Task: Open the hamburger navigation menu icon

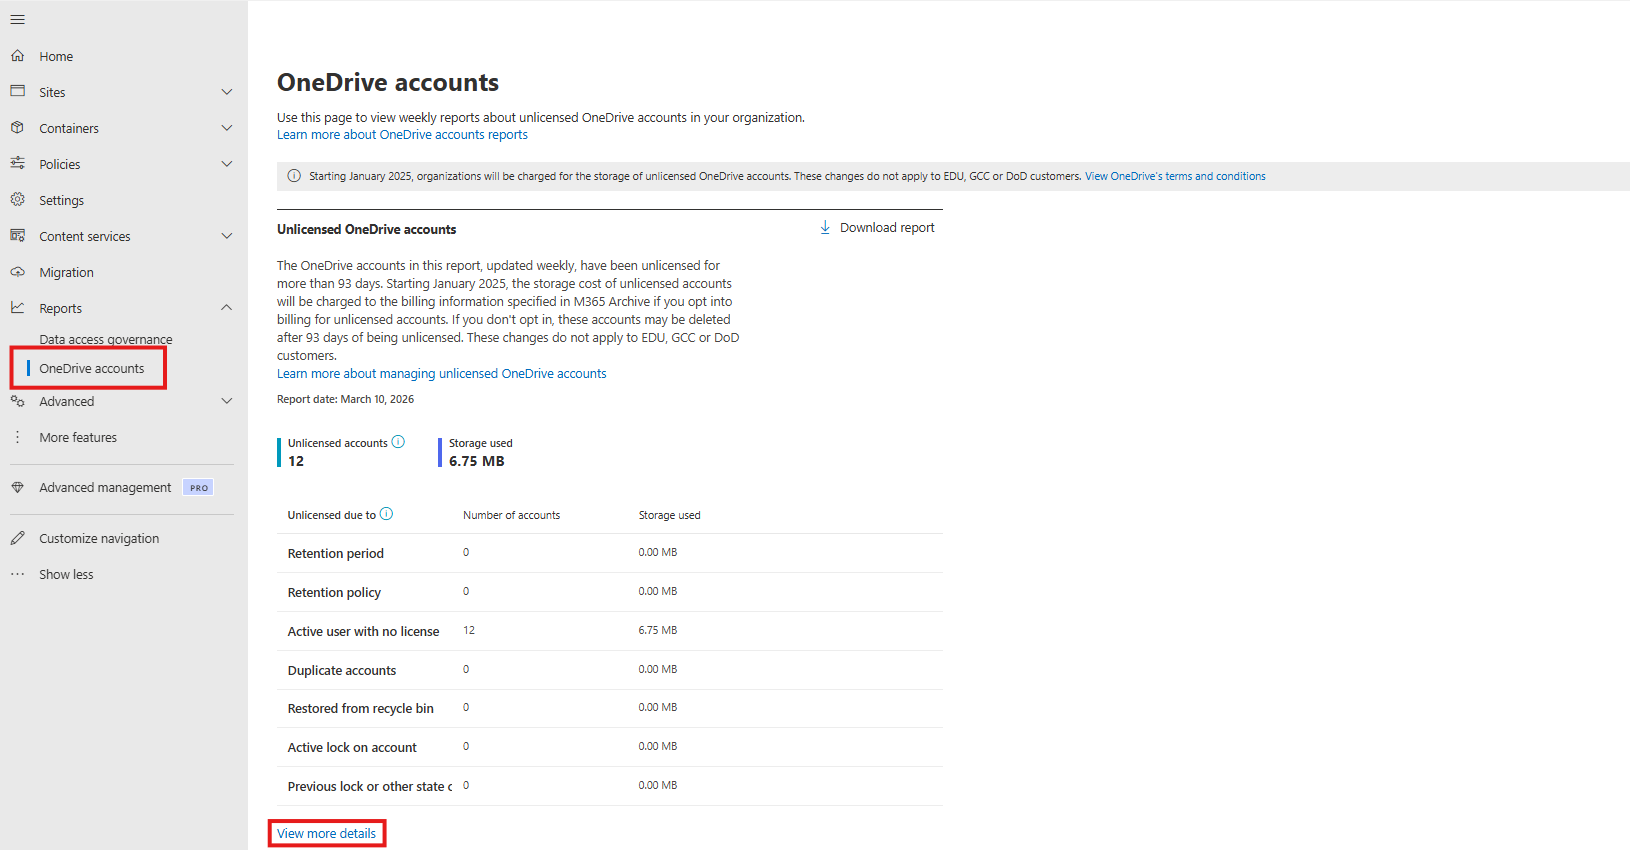Action: pos(18,20)
